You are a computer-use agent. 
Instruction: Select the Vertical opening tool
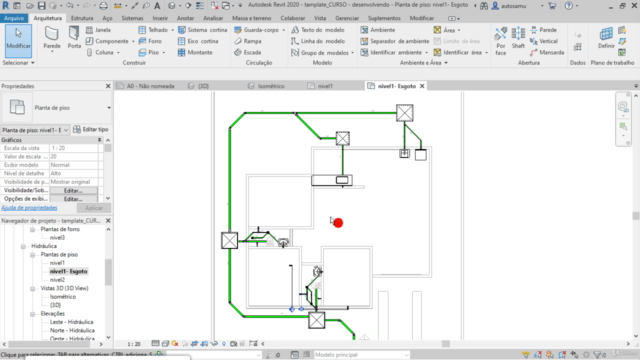[x=543, y=41]
